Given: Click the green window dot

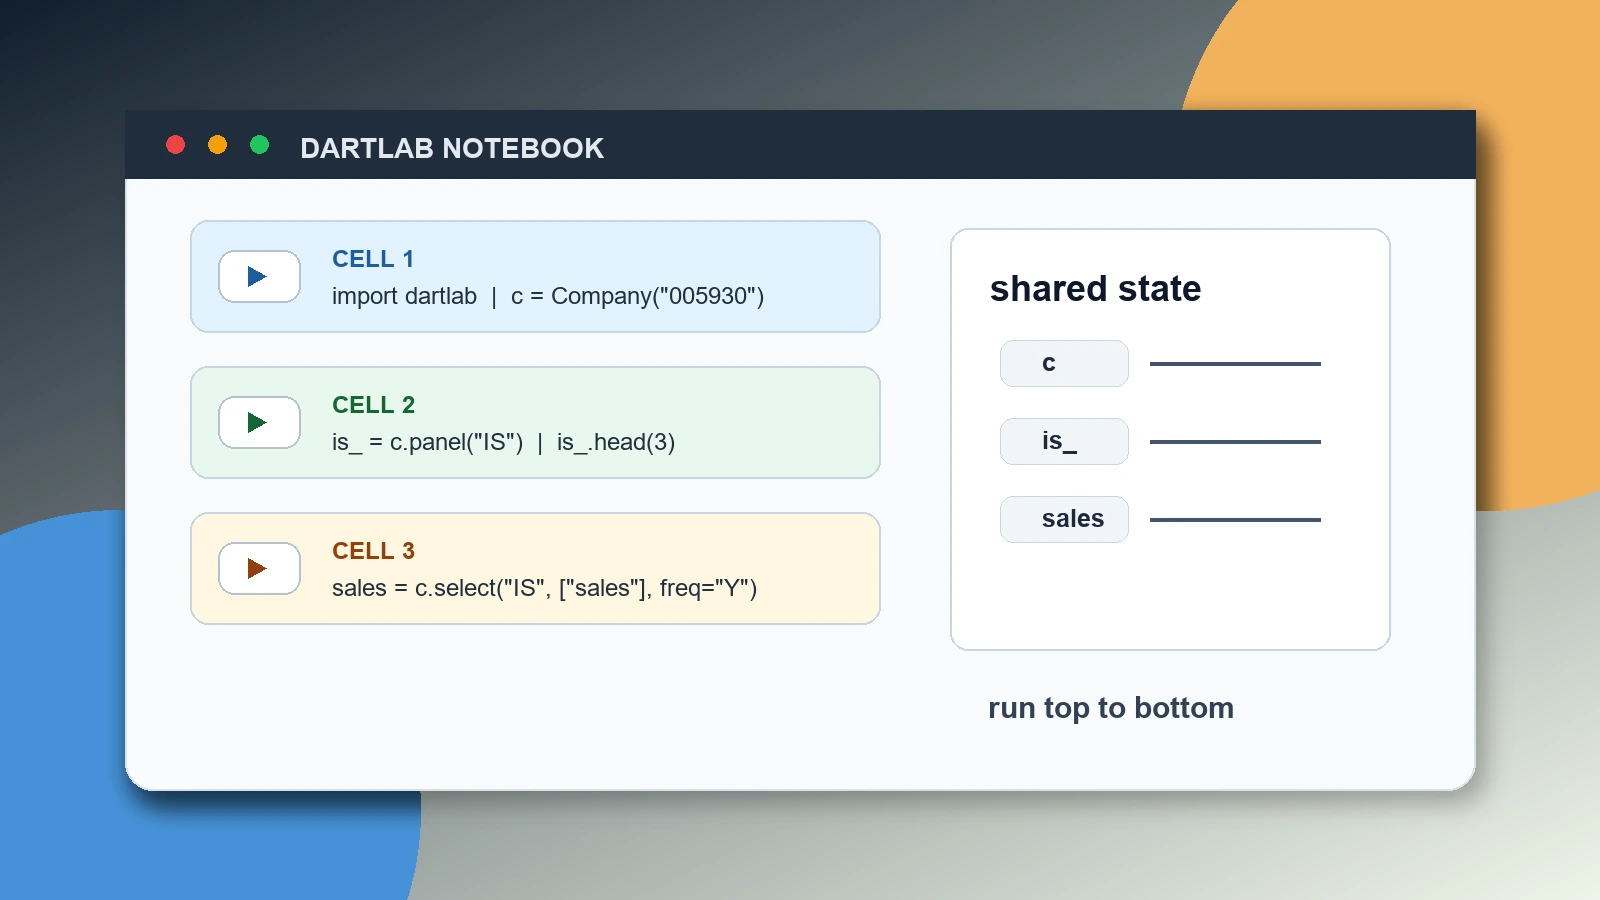Looking at the screenshot, I should point(259,145).
